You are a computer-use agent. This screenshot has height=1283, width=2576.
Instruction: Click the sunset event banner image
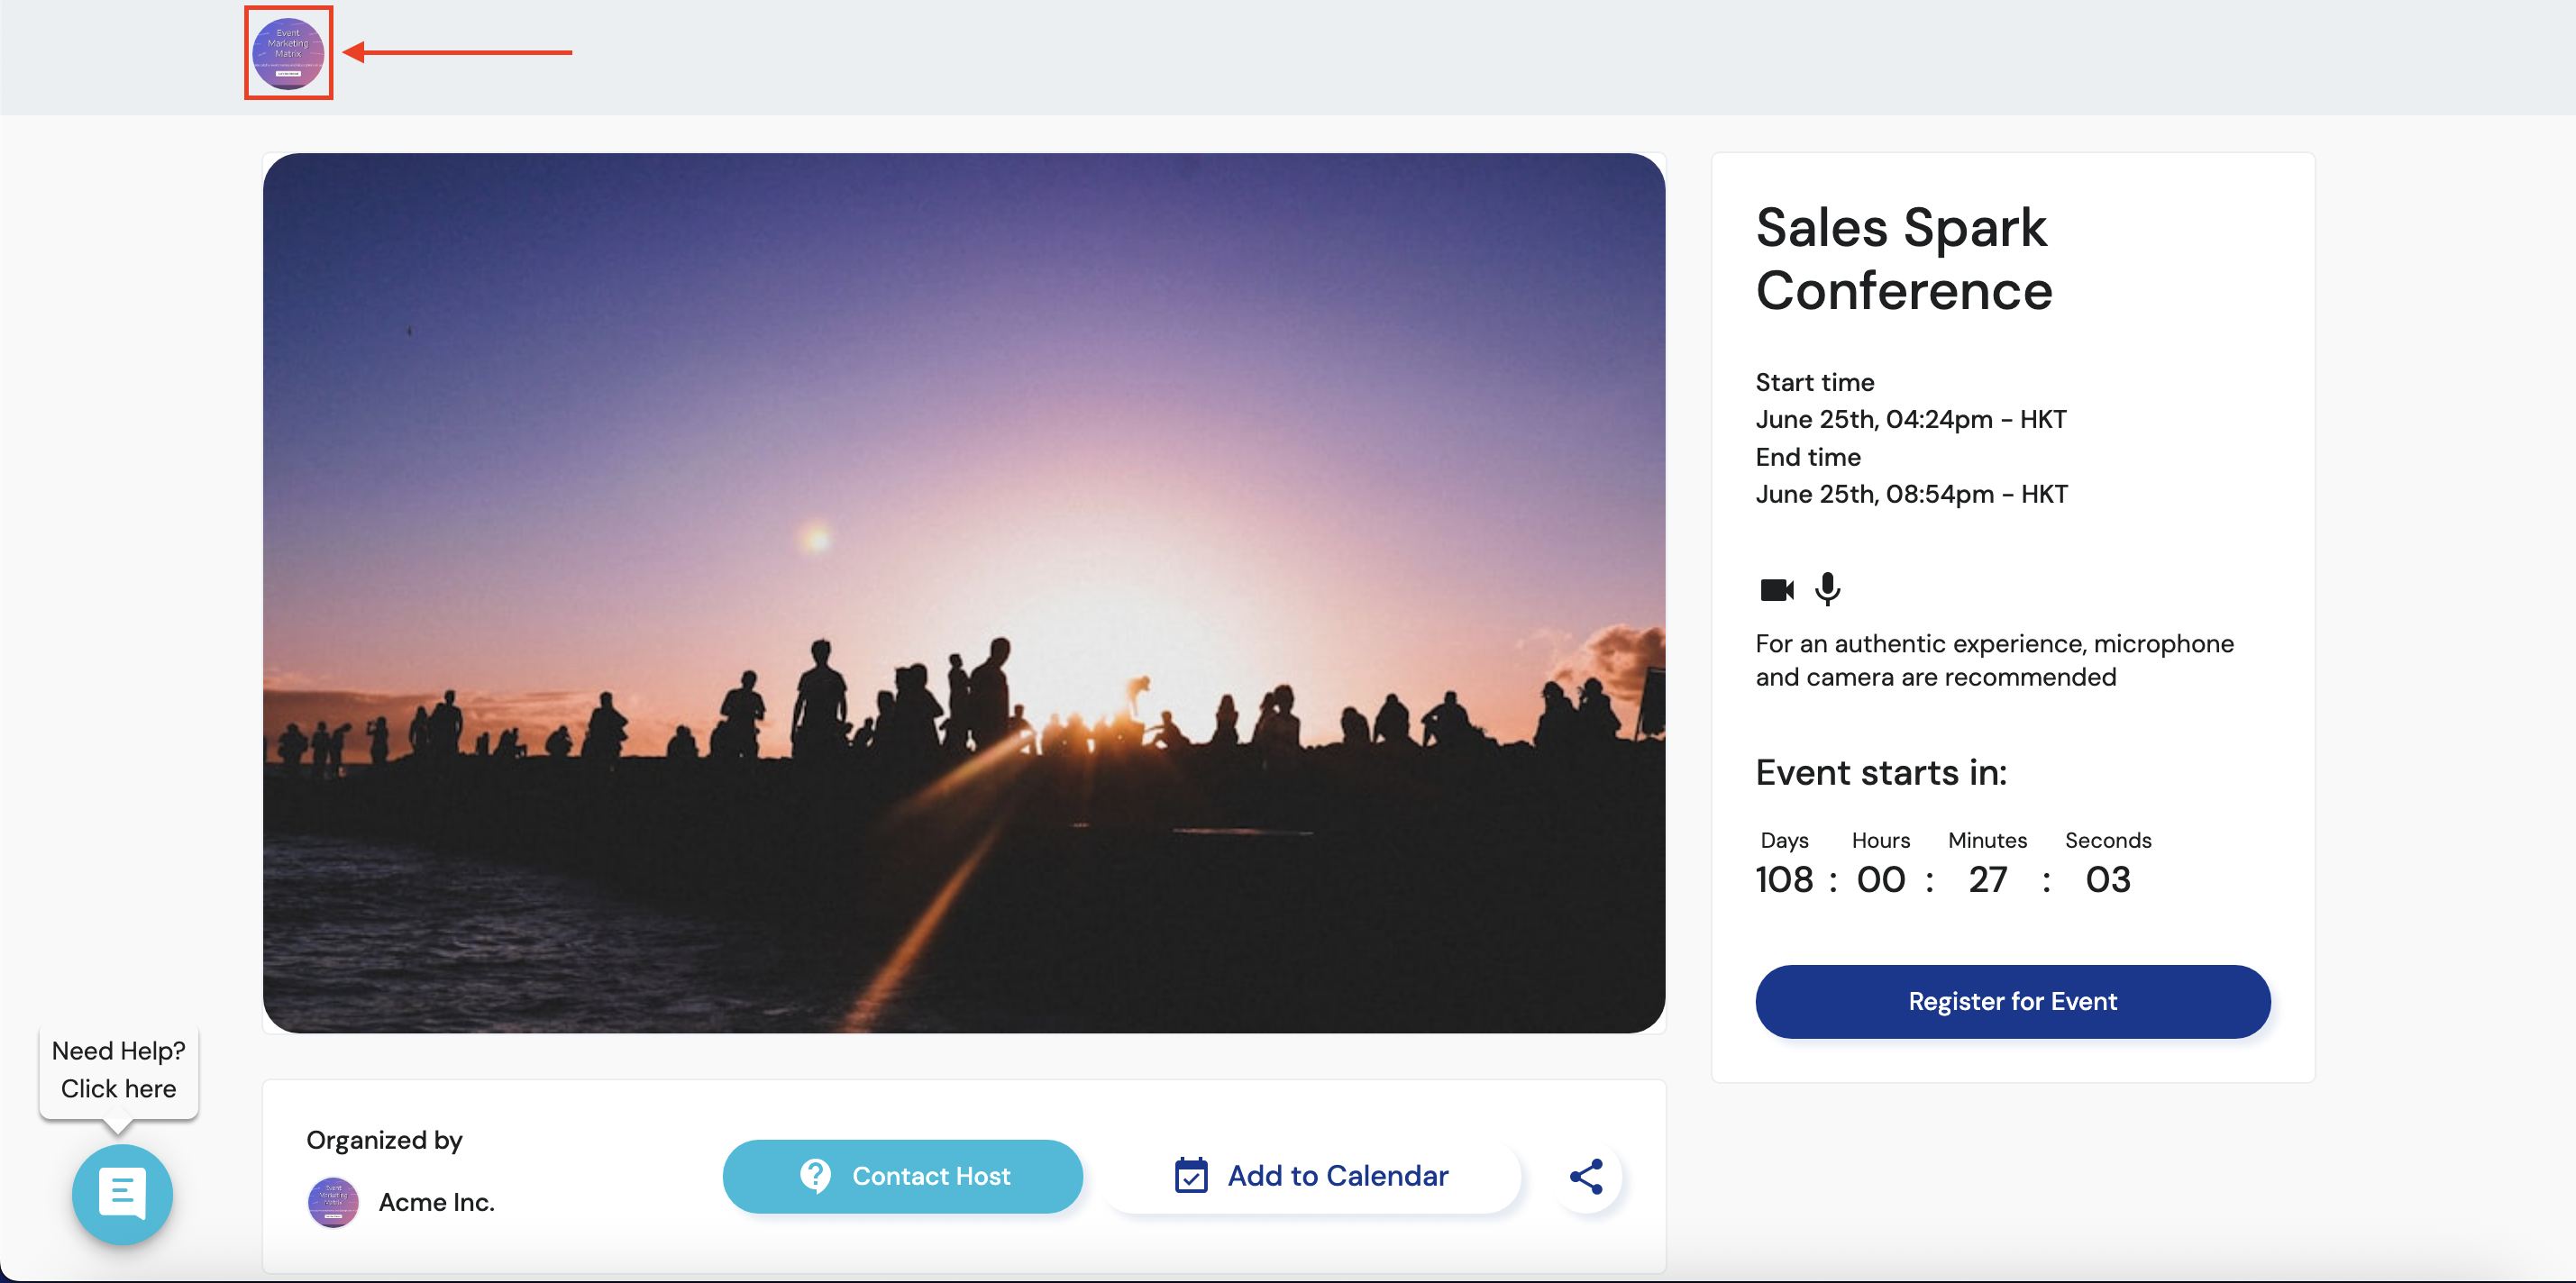[x=963, y=592]
